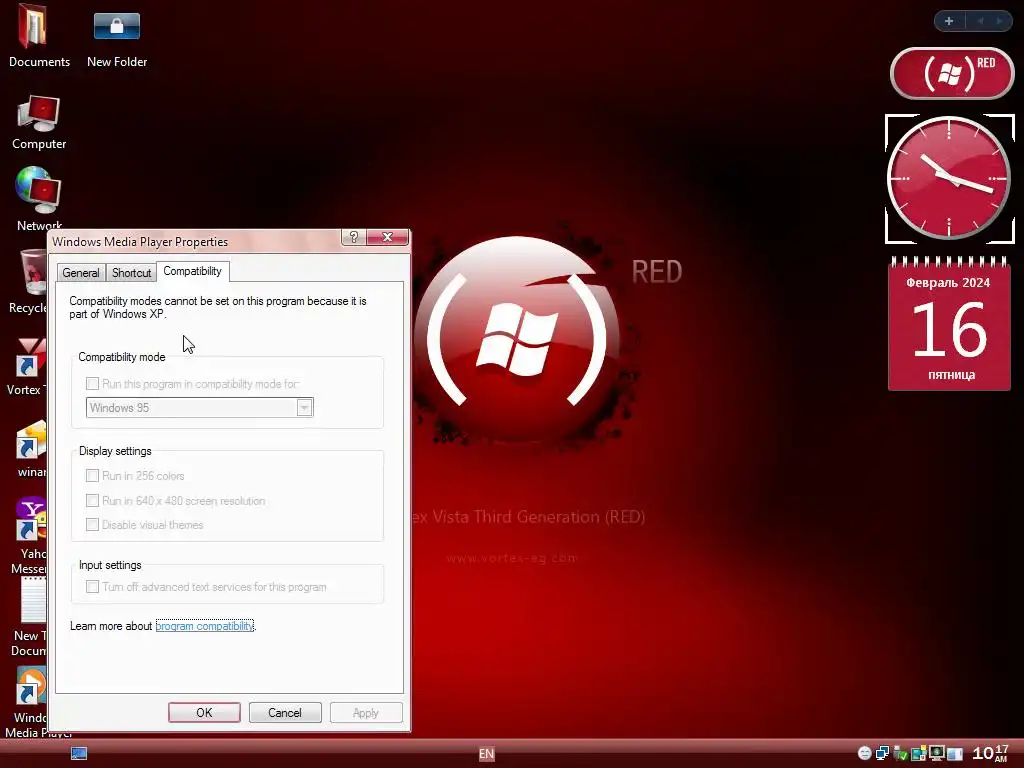Image resolution: width=1024 pixels, height=768 pixels.
Task: Select the Compatibility tab
Action: pyautogui.click(x=193, y=271)
